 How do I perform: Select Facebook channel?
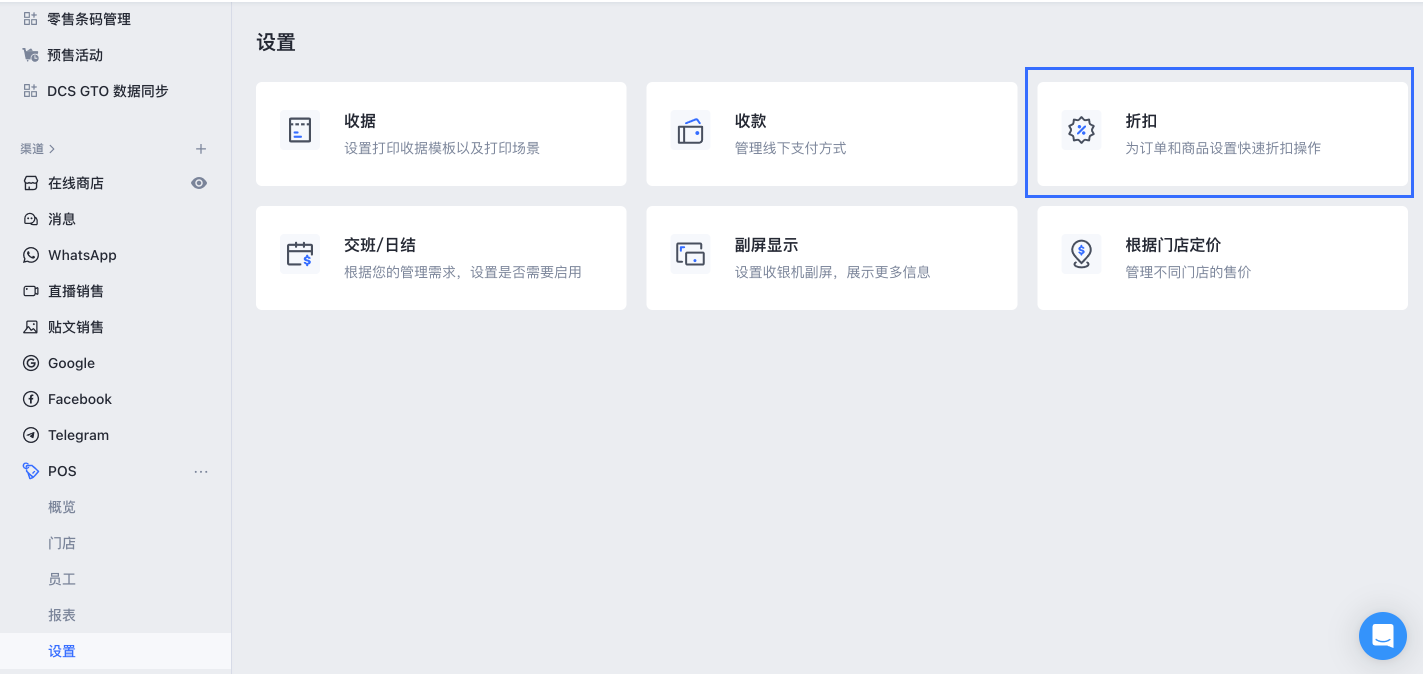80,399
